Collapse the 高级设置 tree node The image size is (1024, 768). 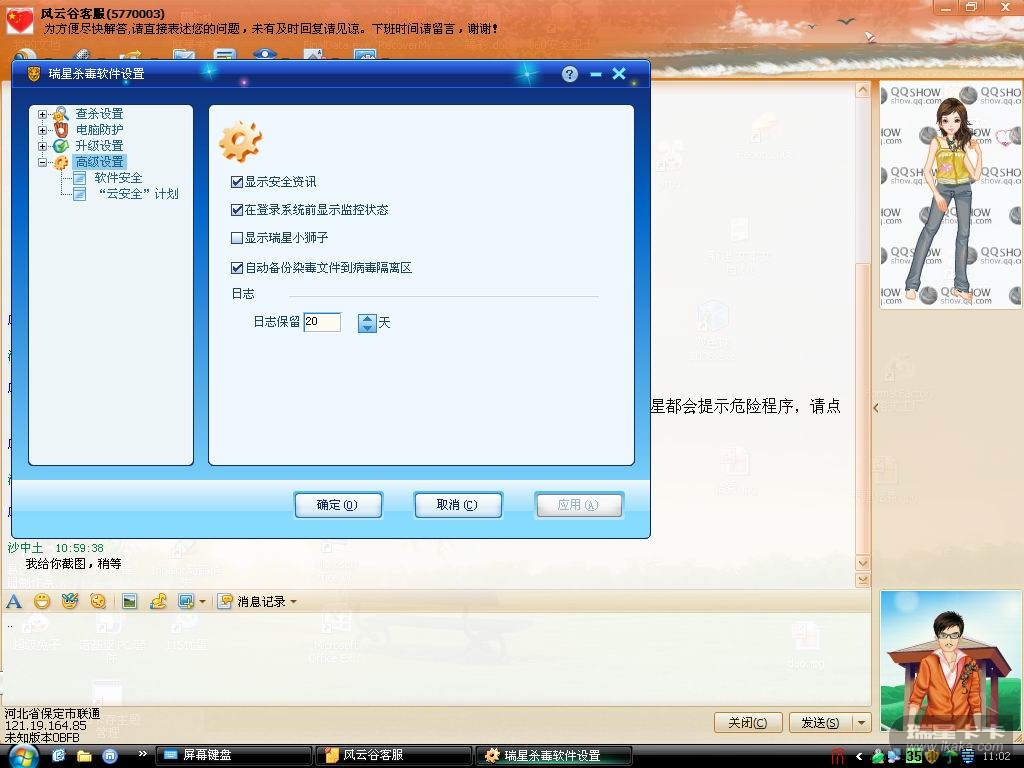tap(42, 162)
